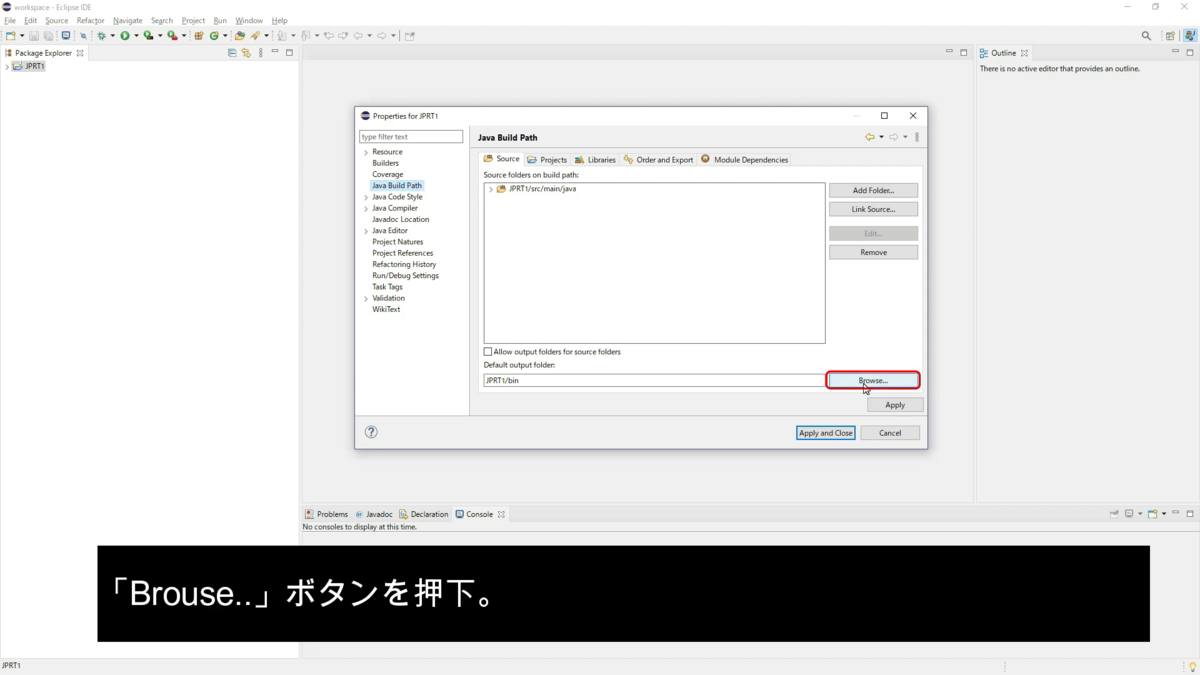Click the Add Folder... button

click(x=873, y=190)
